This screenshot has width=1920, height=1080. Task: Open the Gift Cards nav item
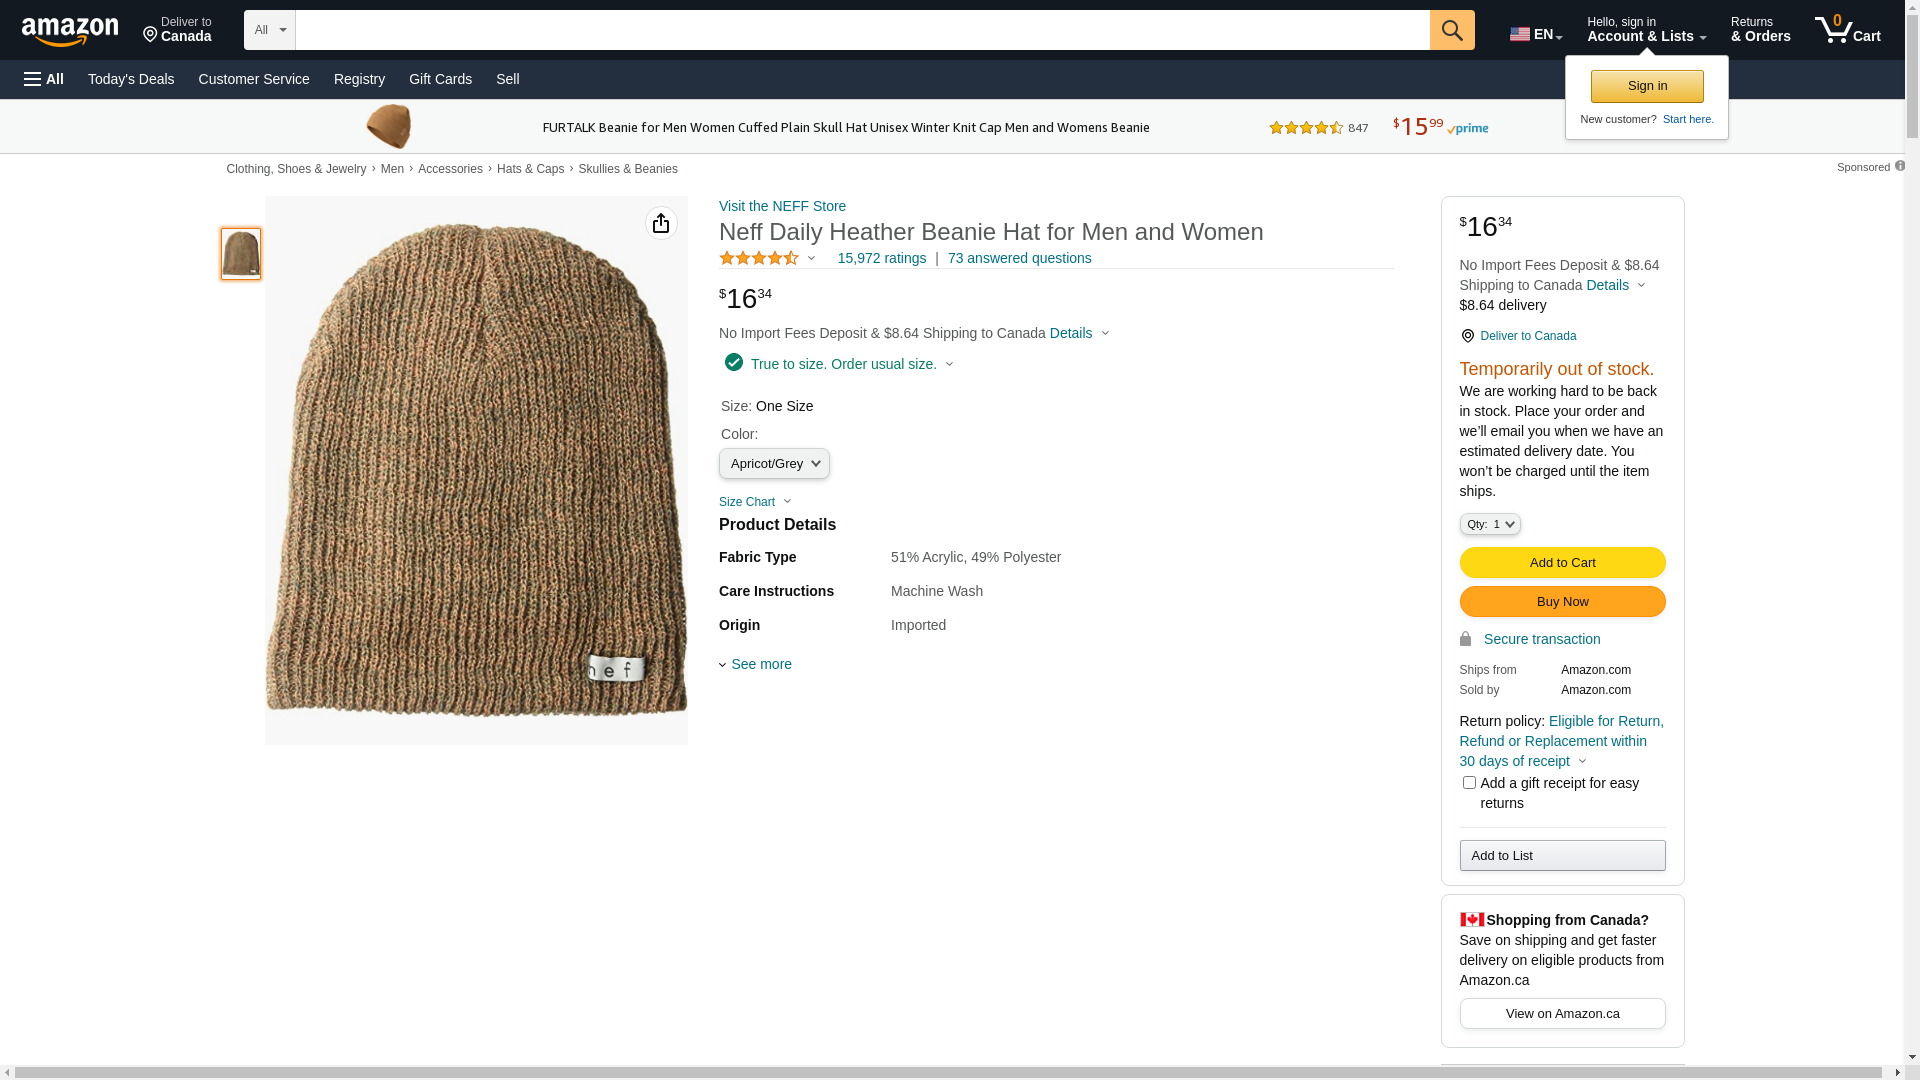point(440,79)
